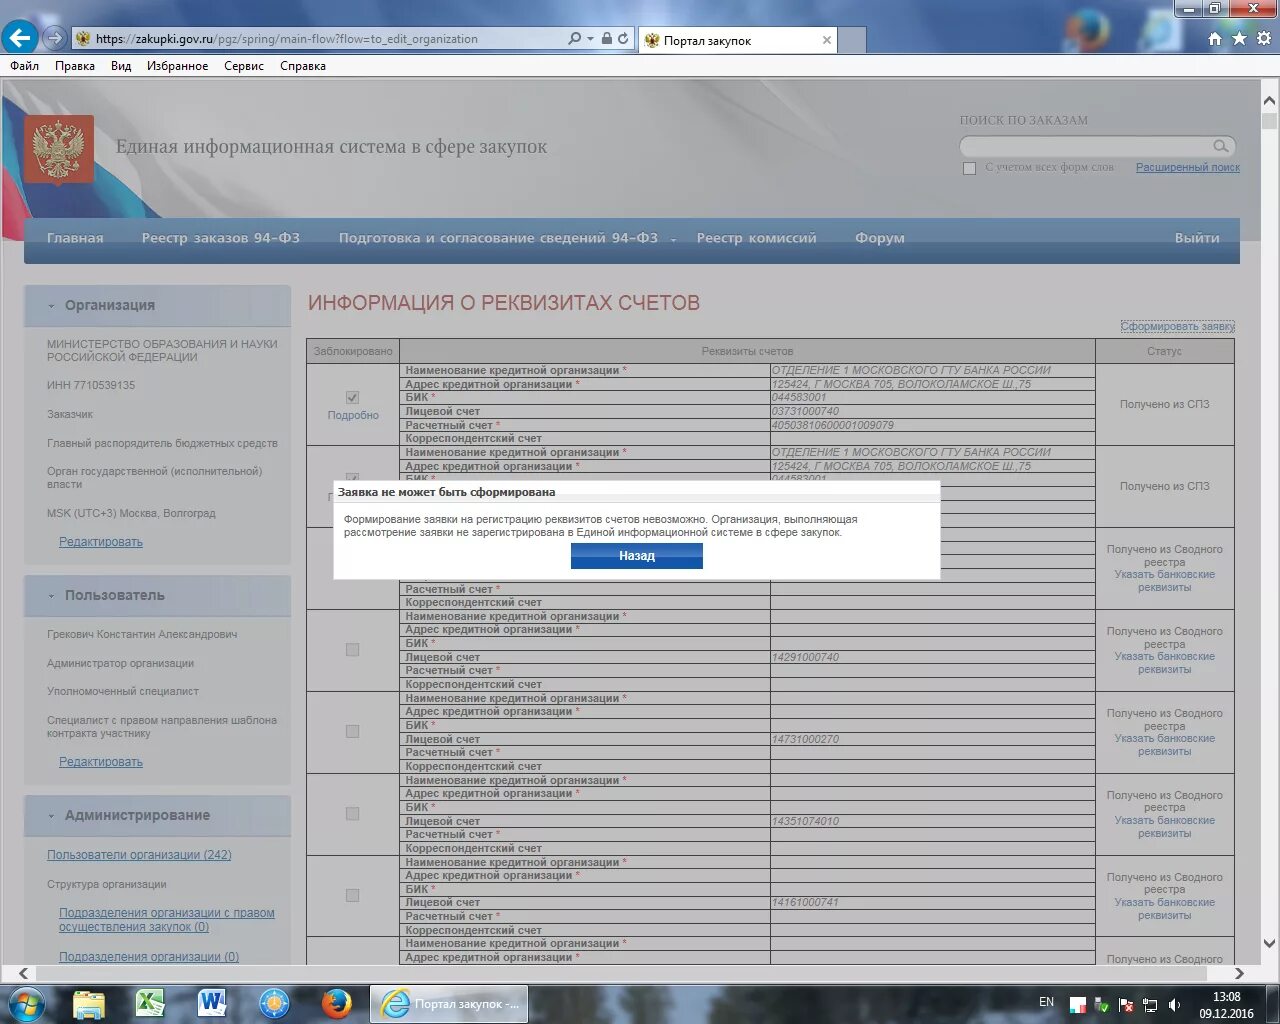Toggle the blocked checkbox above Подробно
The height and width of the screenshot is (1024, 1280).
coord(352,398)
